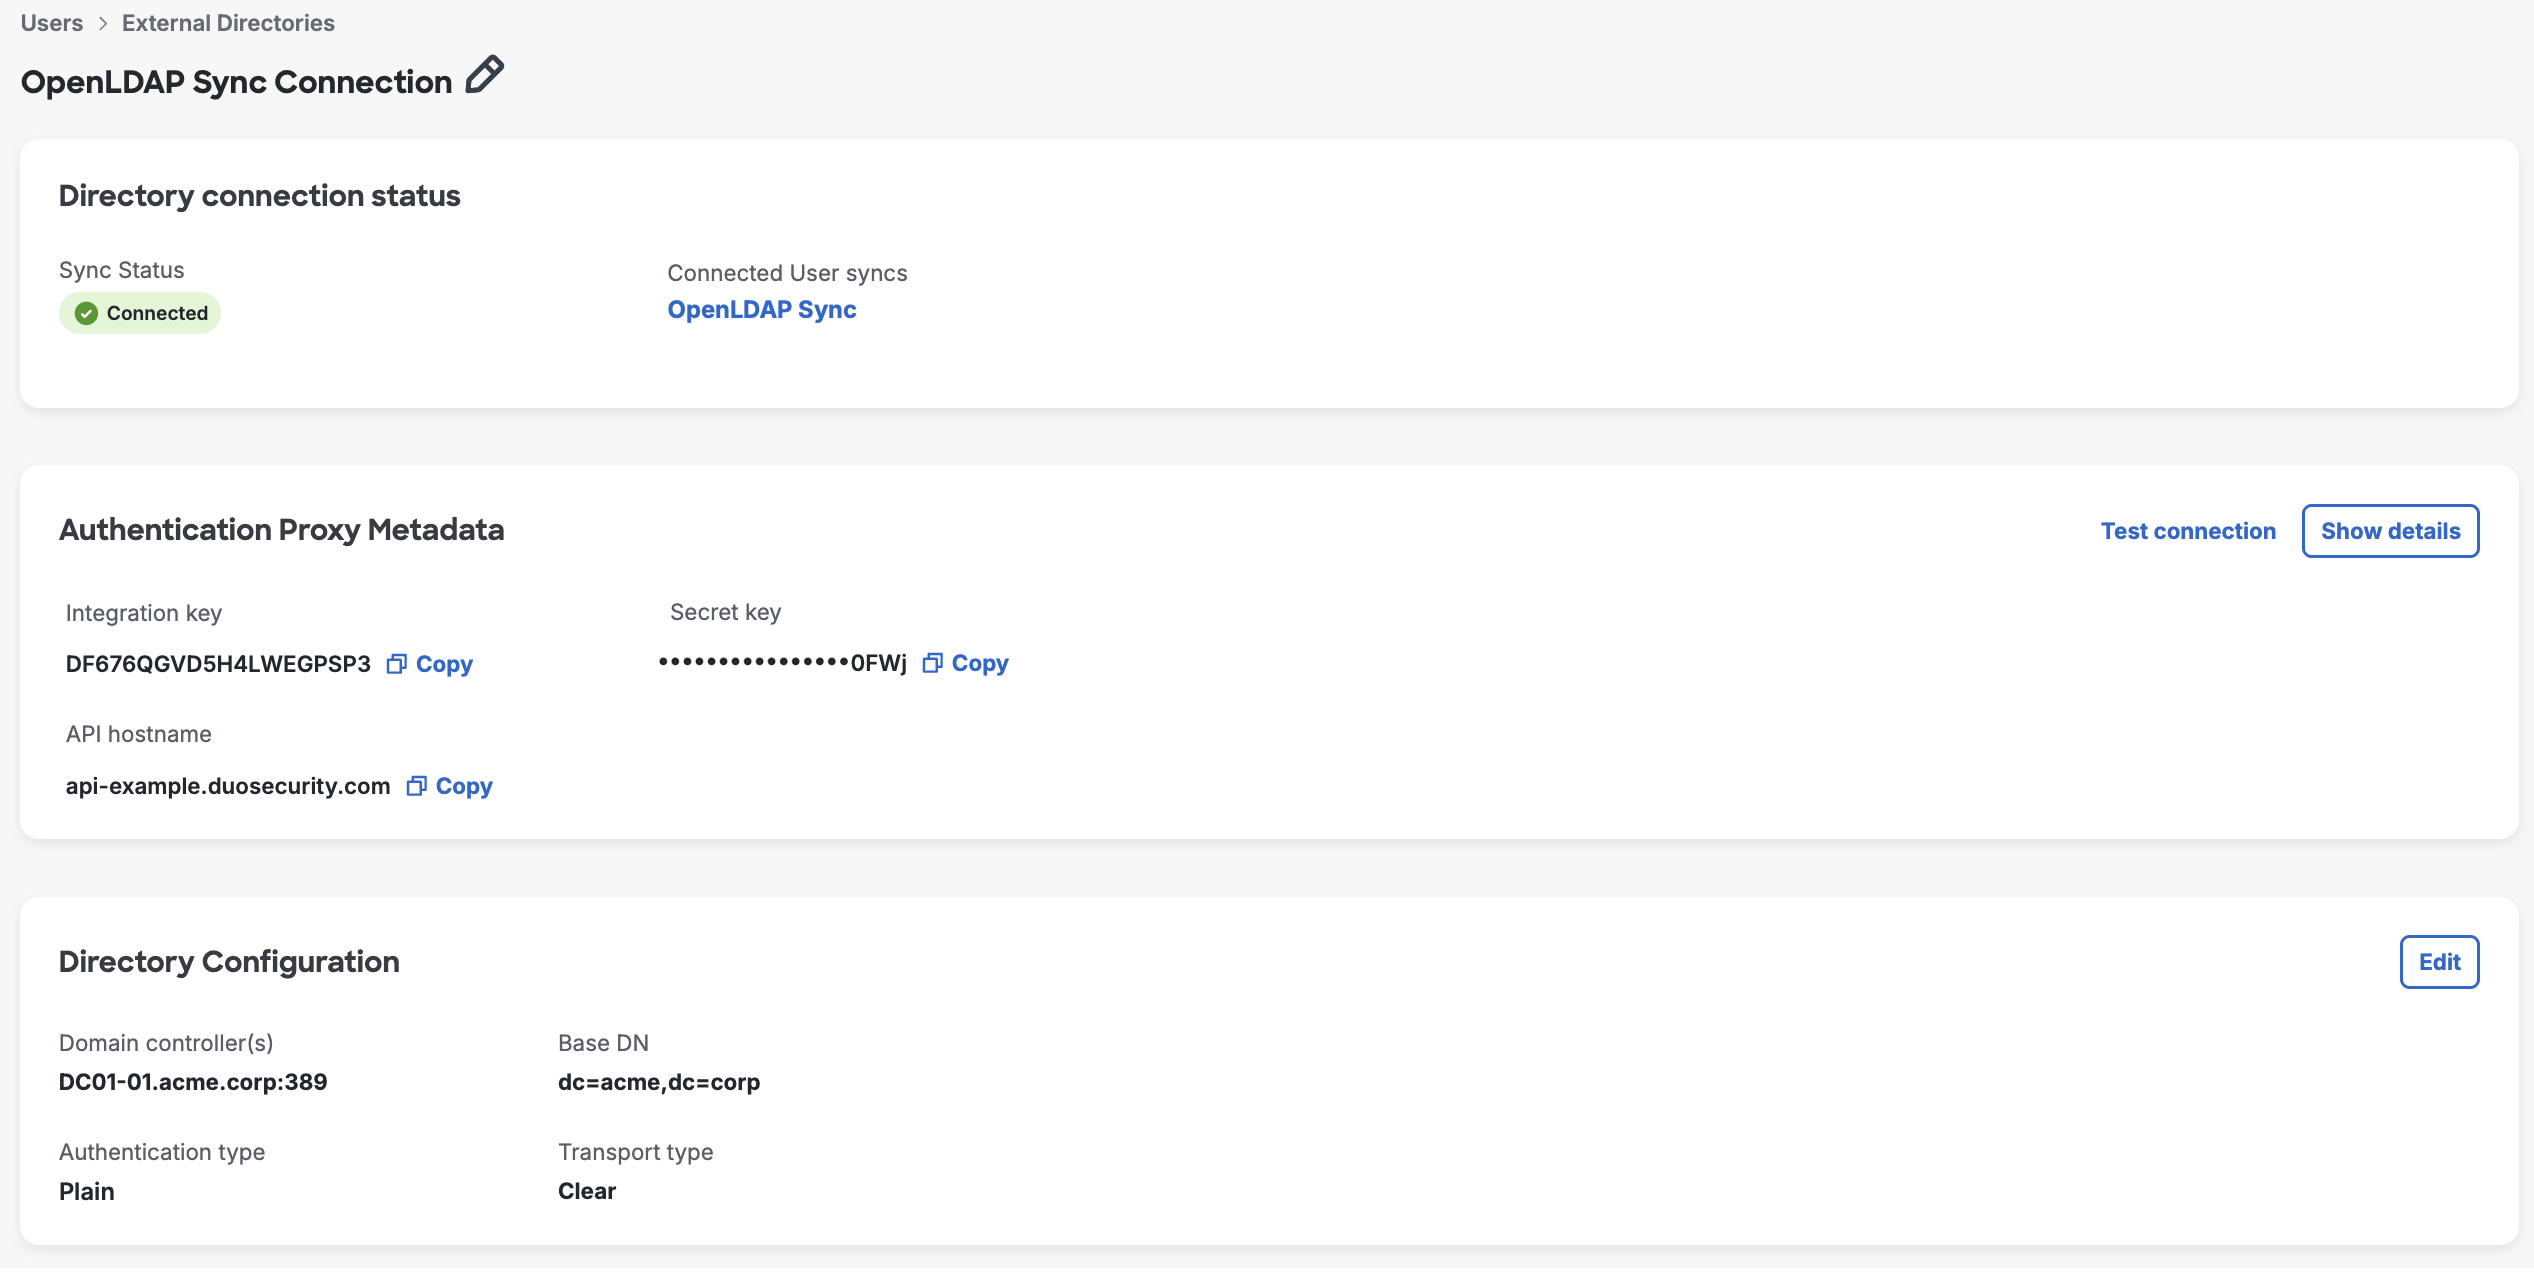Open the OpenLDAP Sync user sync link
This screenshot has width=2534, height=1272.
pyautogui.click(x=762, y=310)
